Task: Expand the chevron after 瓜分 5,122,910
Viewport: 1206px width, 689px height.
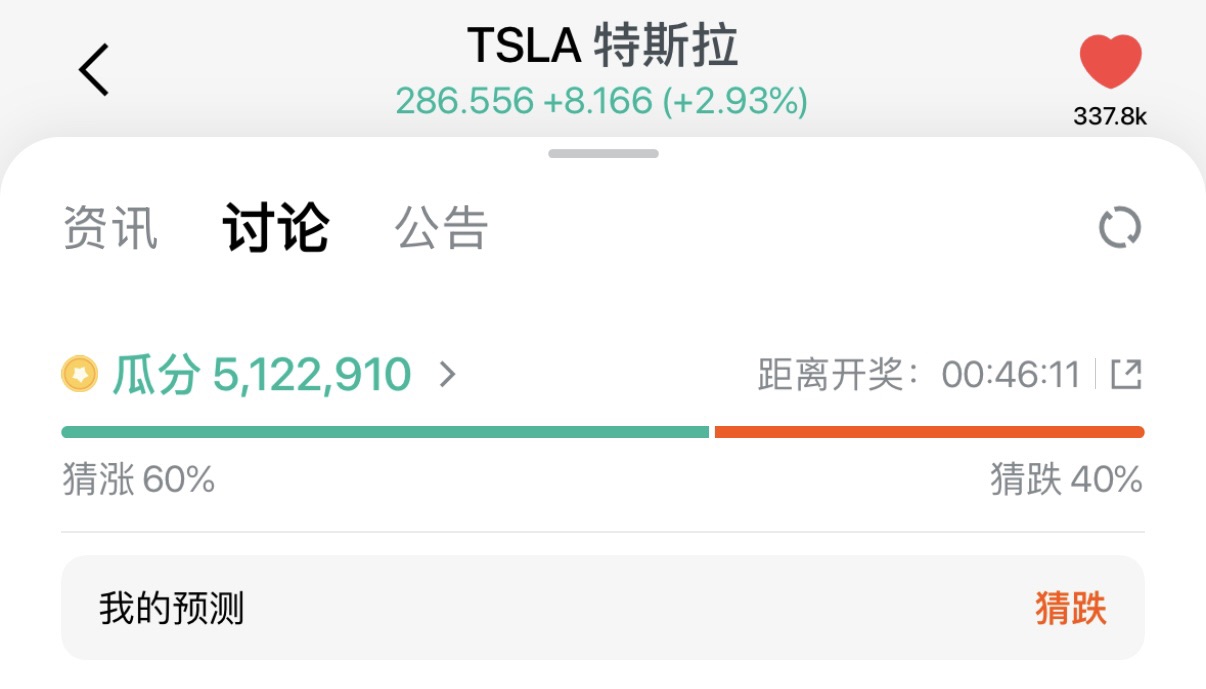Action: coord(448,375)
